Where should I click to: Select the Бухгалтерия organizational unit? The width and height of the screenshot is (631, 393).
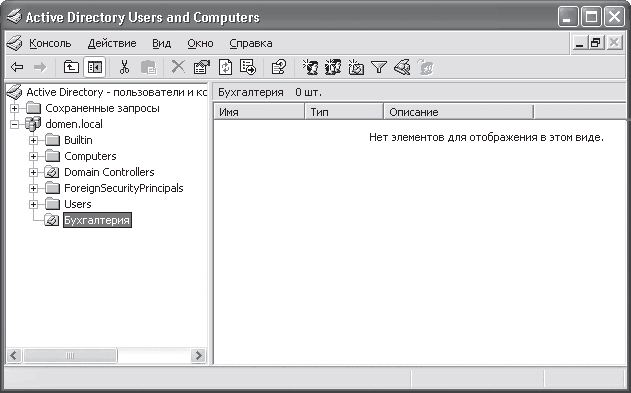[x=97, y=220]
